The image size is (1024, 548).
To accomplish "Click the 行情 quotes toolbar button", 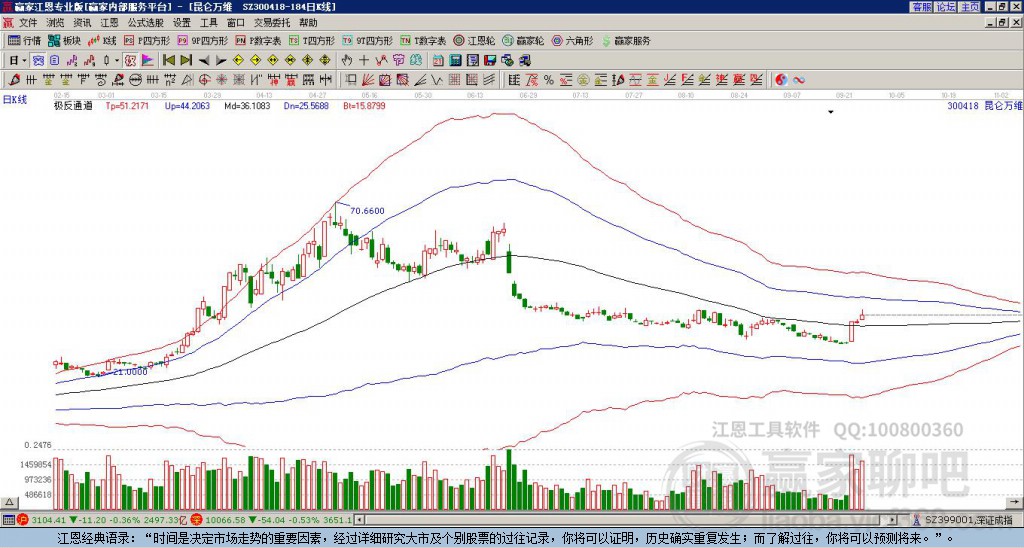I will [25, 40].
